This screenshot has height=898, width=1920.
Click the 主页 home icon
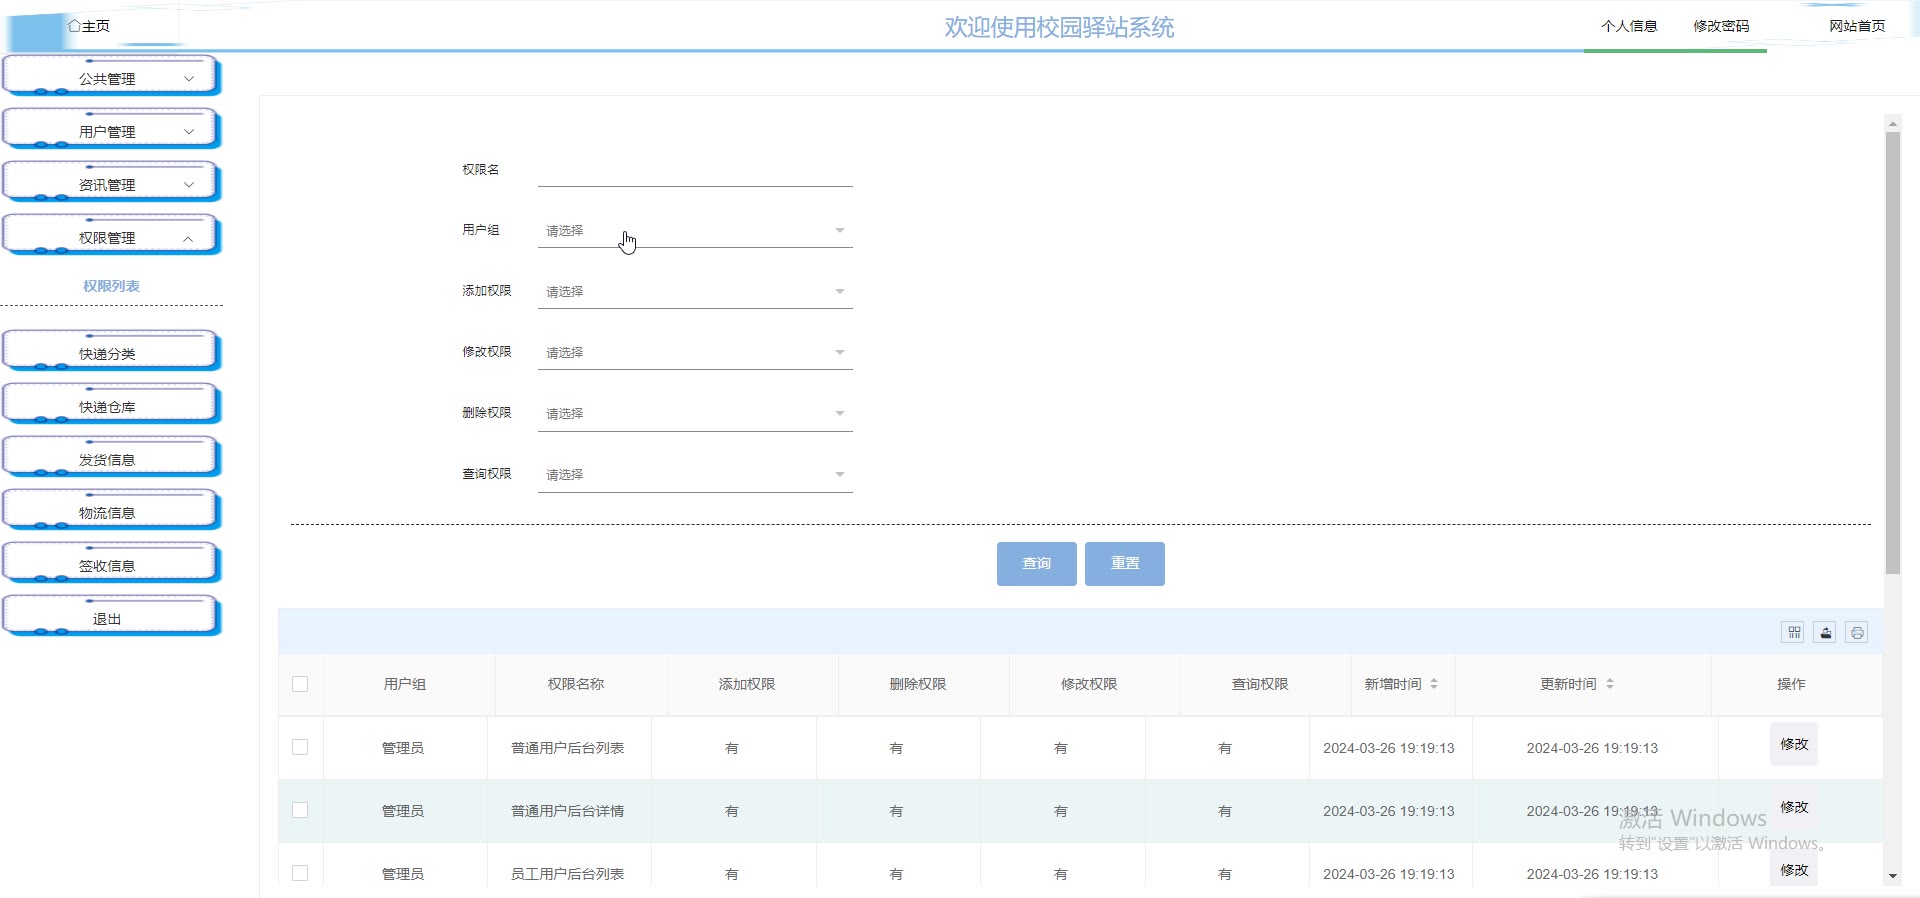point(74,26)
